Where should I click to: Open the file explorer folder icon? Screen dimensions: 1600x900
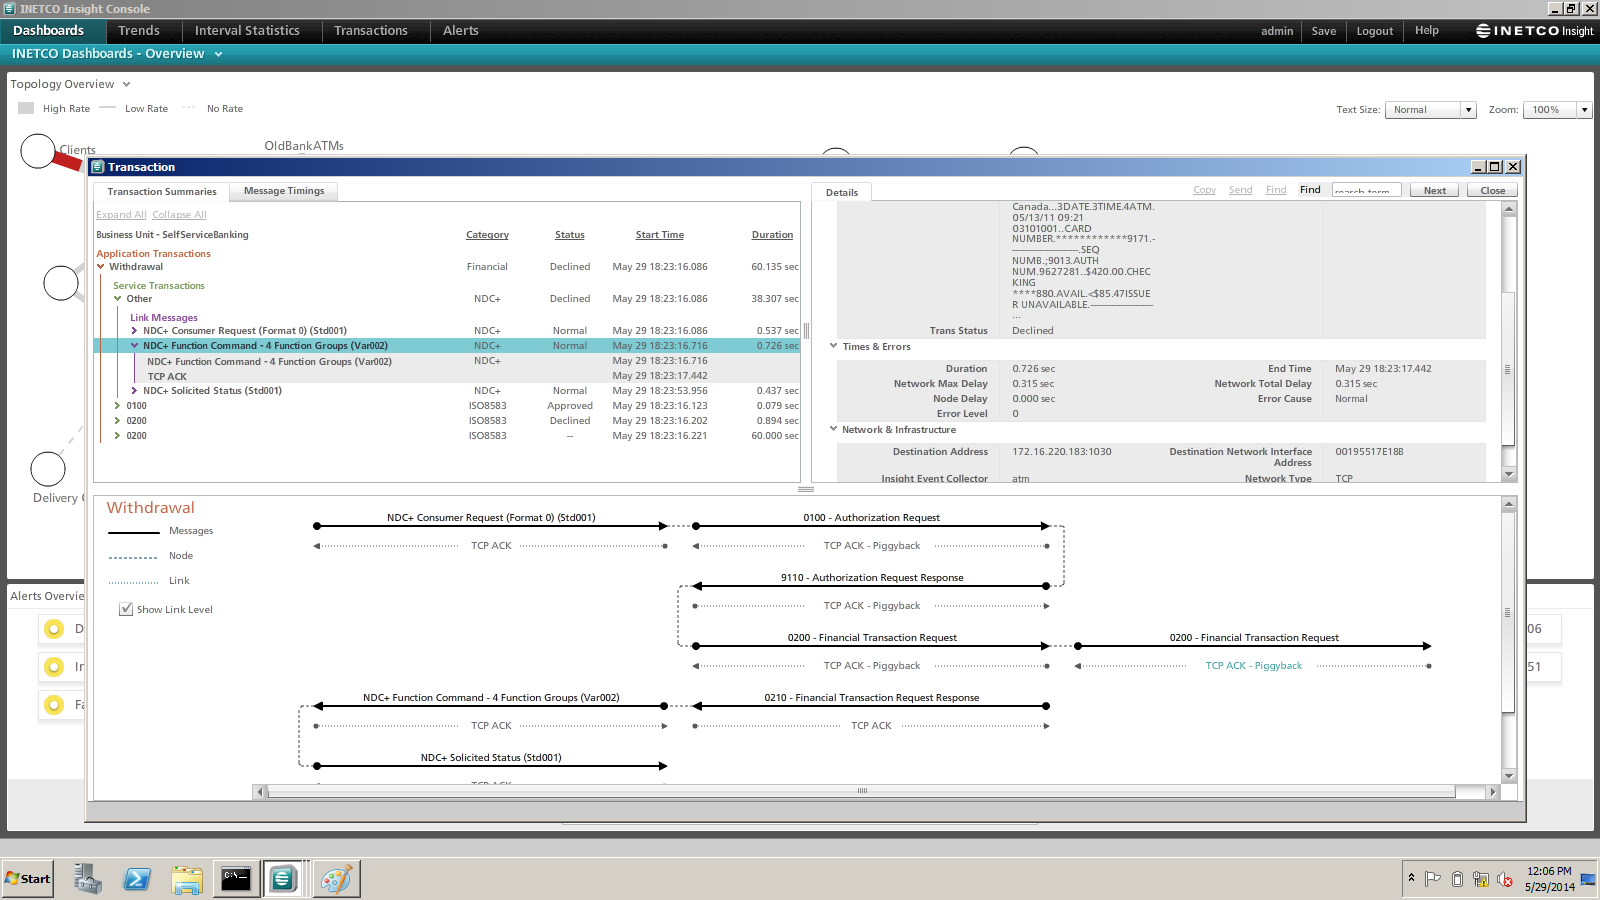186,879
